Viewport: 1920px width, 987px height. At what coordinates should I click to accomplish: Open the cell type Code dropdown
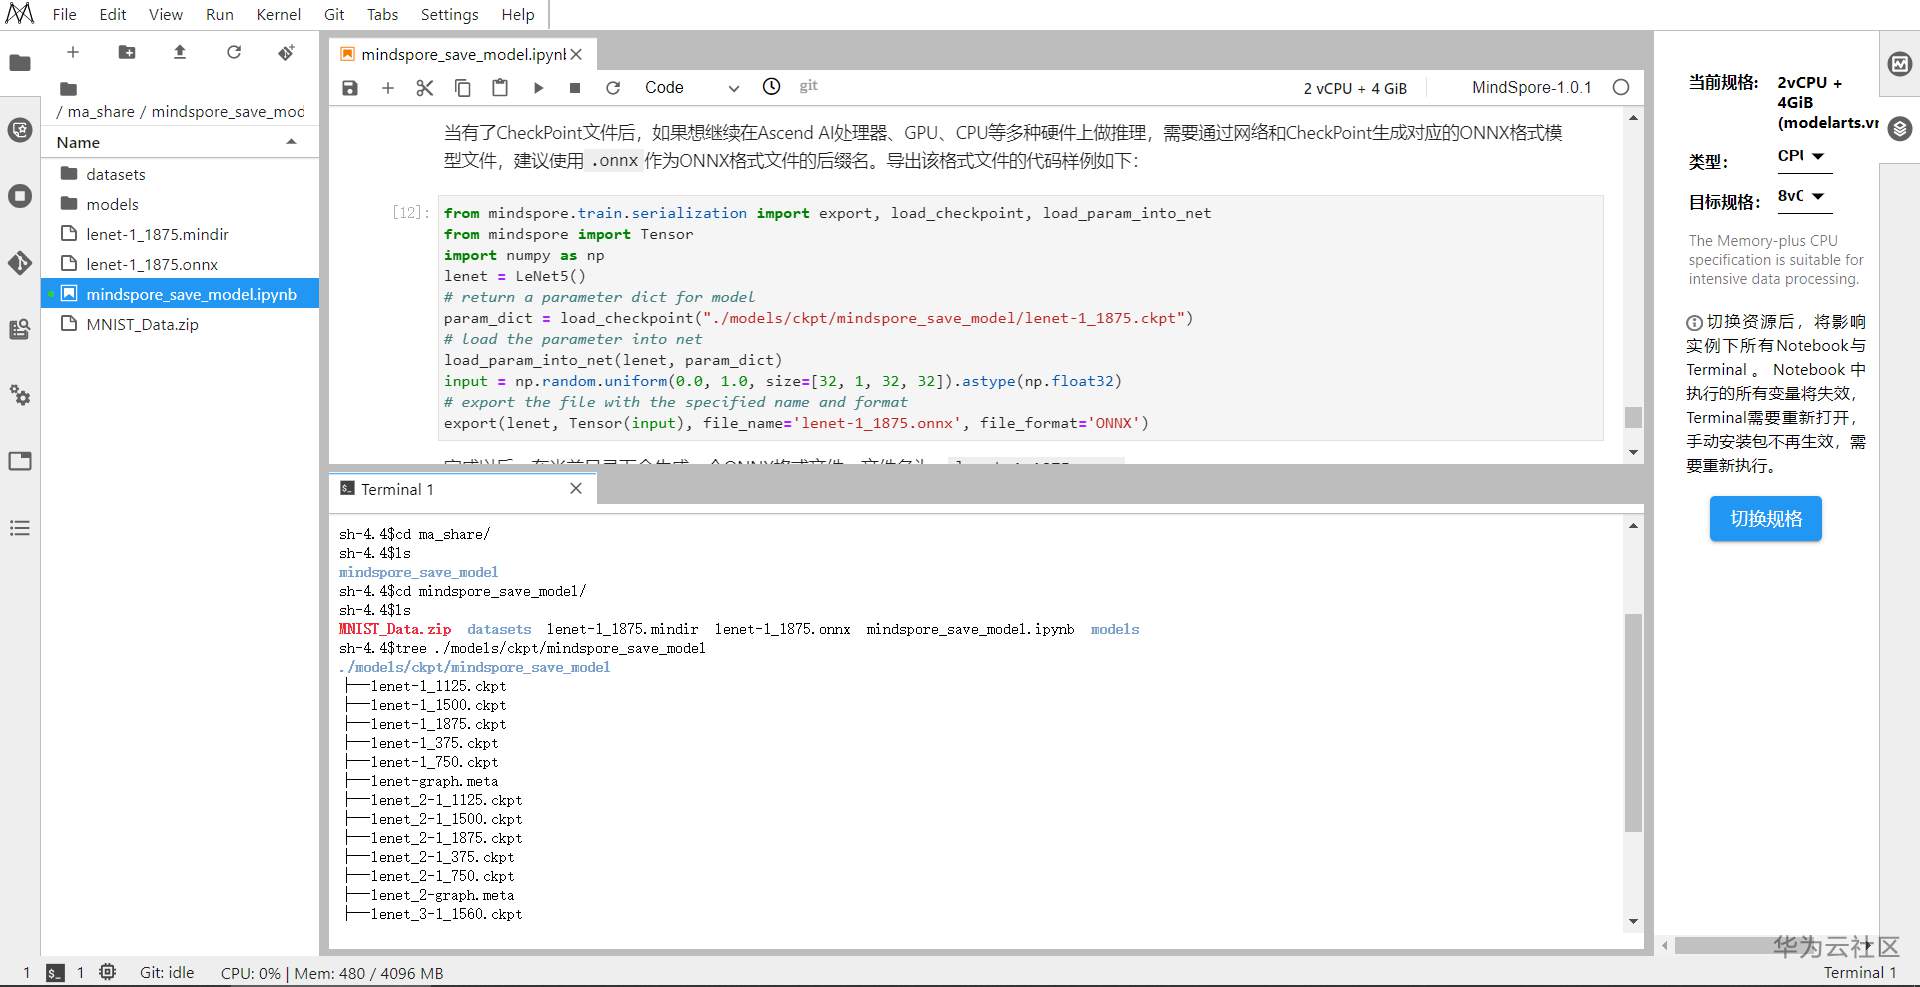point(692,88)
